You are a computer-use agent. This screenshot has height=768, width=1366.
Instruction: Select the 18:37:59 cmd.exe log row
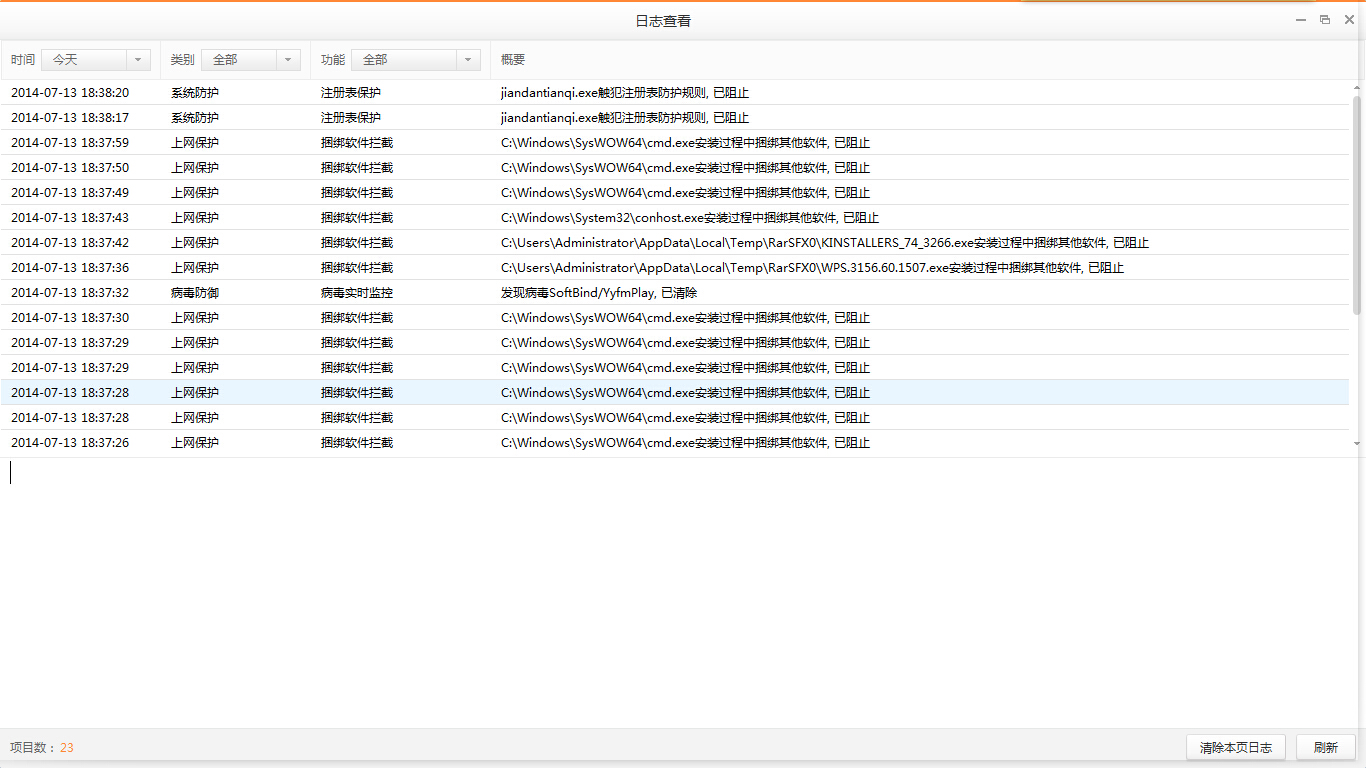tap(685, 143)
